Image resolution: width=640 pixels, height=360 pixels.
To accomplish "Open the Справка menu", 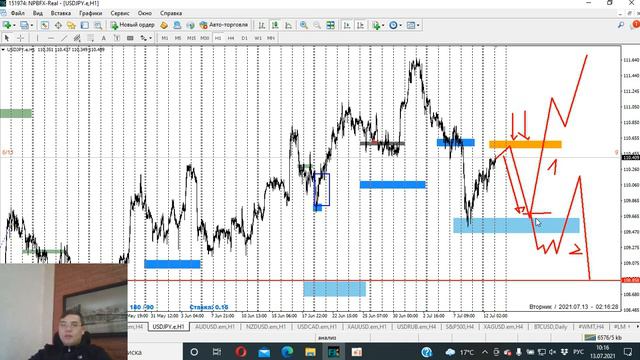I will tap(171, 13).
